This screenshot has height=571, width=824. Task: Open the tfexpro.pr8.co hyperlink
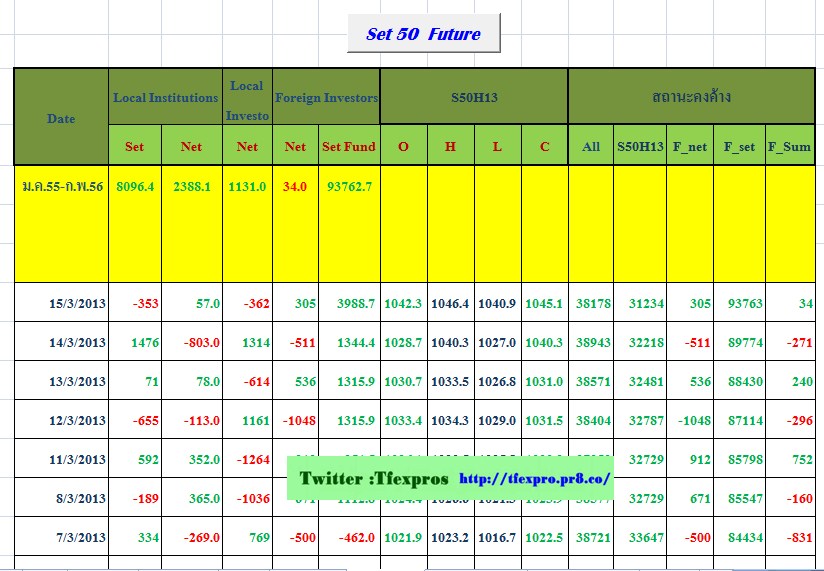click(x=534, y=479)
